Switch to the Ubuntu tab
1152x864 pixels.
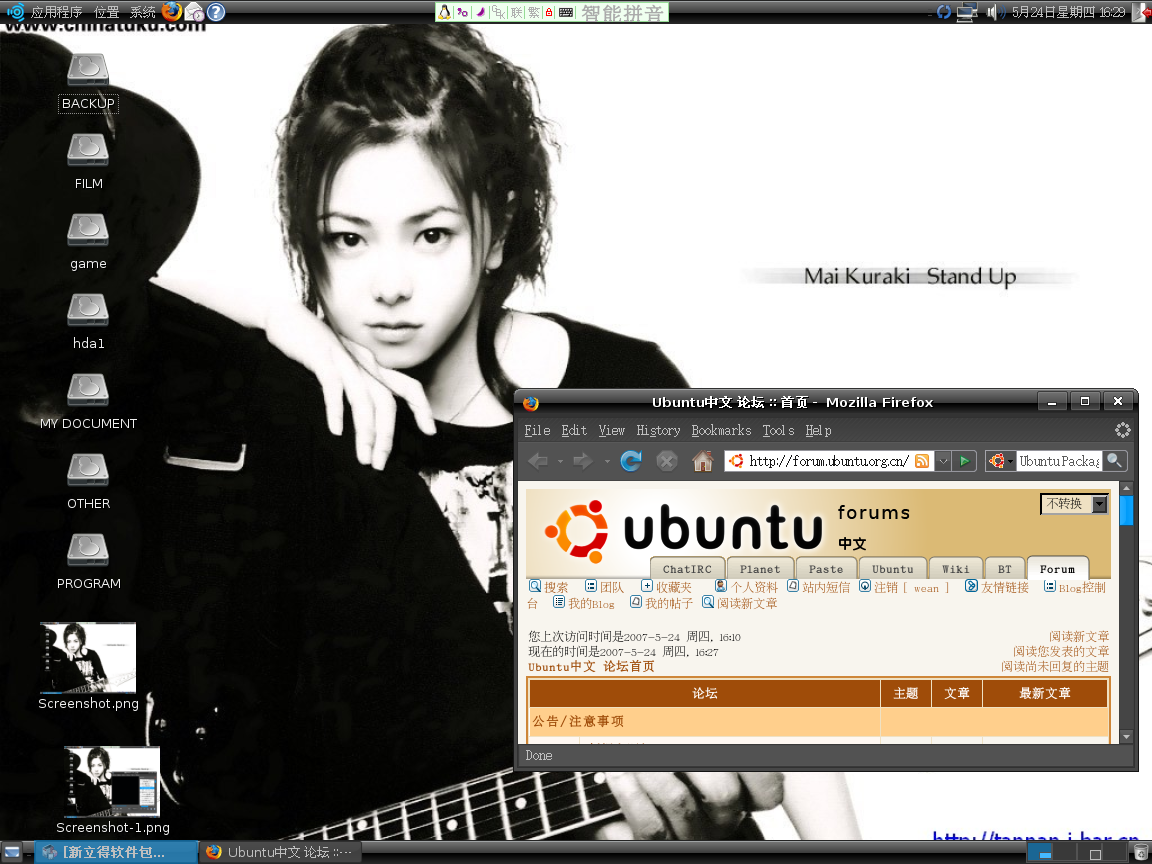click(893, 569)
